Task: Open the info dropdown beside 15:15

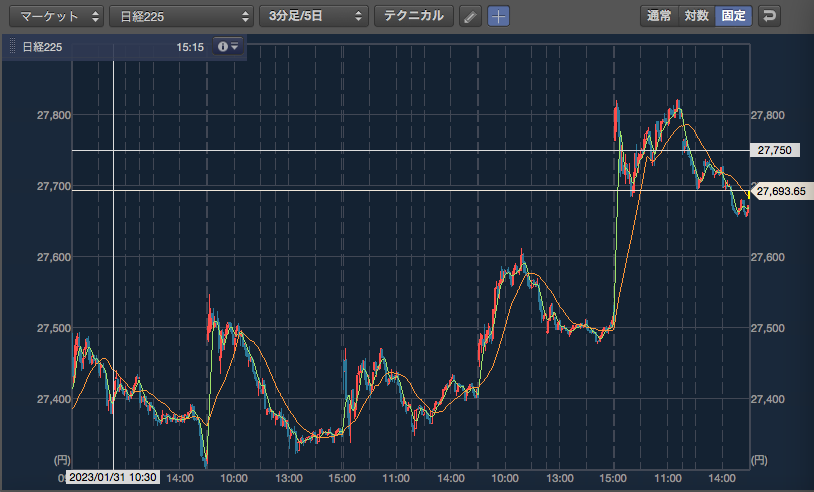Action: (228, 47)
